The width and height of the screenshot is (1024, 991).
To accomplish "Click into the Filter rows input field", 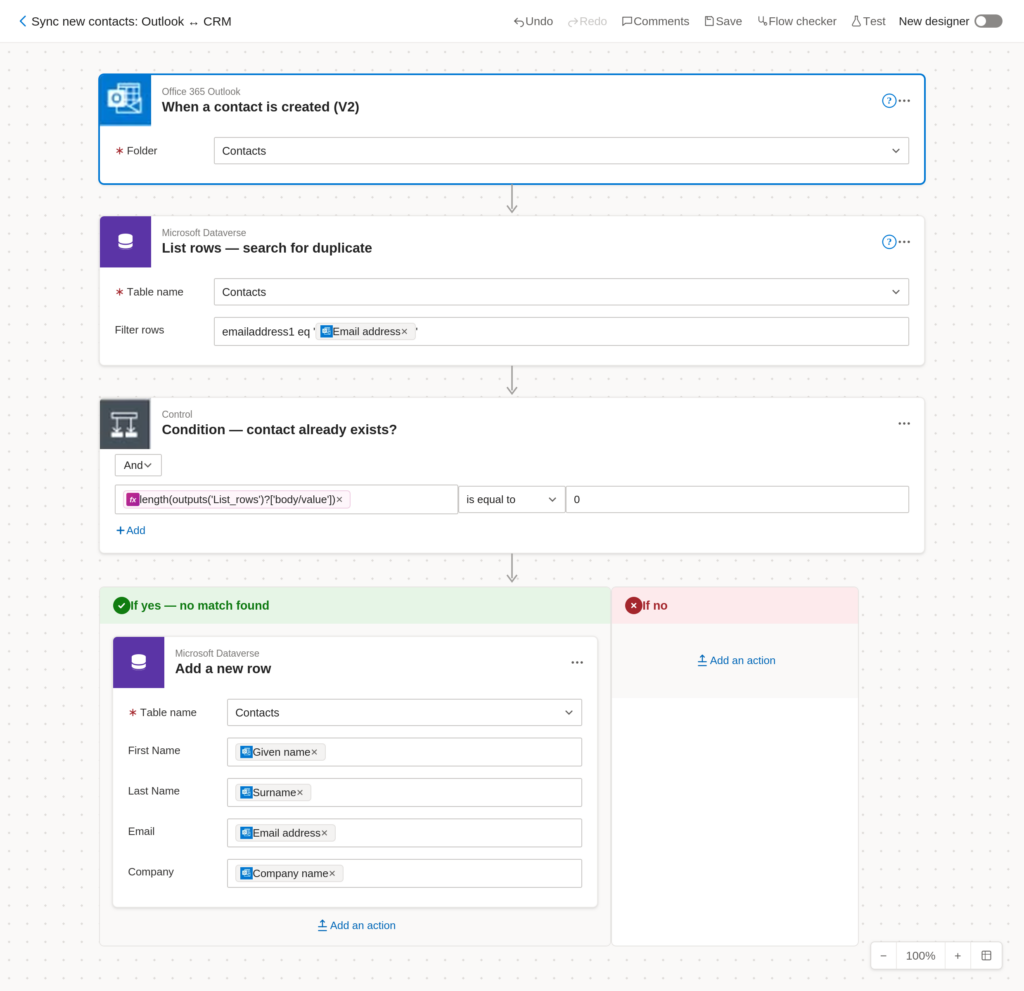I will click(x=561, y=331).
